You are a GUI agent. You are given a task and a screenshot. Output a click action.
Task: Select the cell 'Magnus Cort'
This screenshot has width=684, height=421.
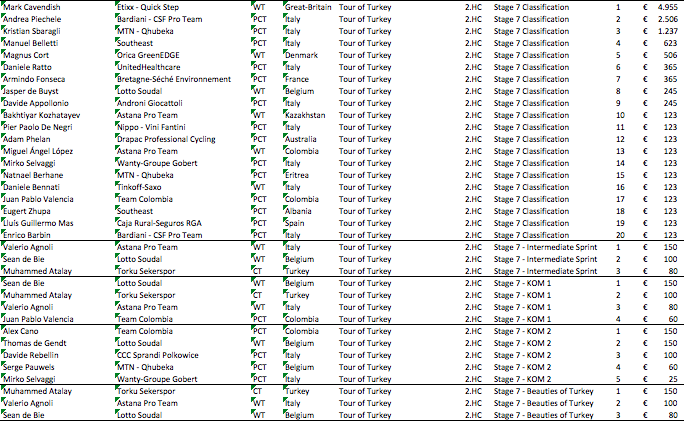[26, 55]
